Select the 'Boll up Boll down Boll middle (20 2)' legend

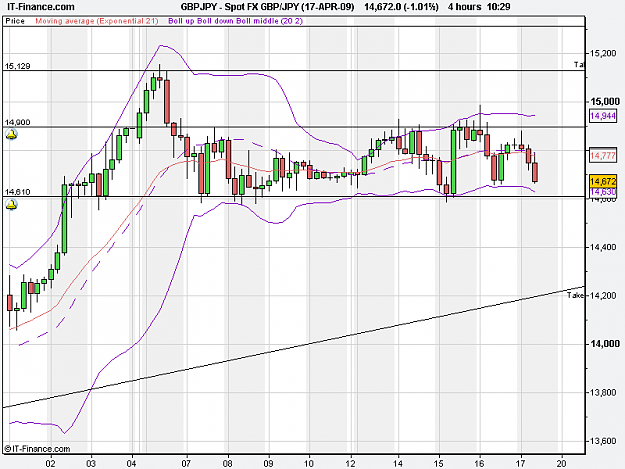235,21
